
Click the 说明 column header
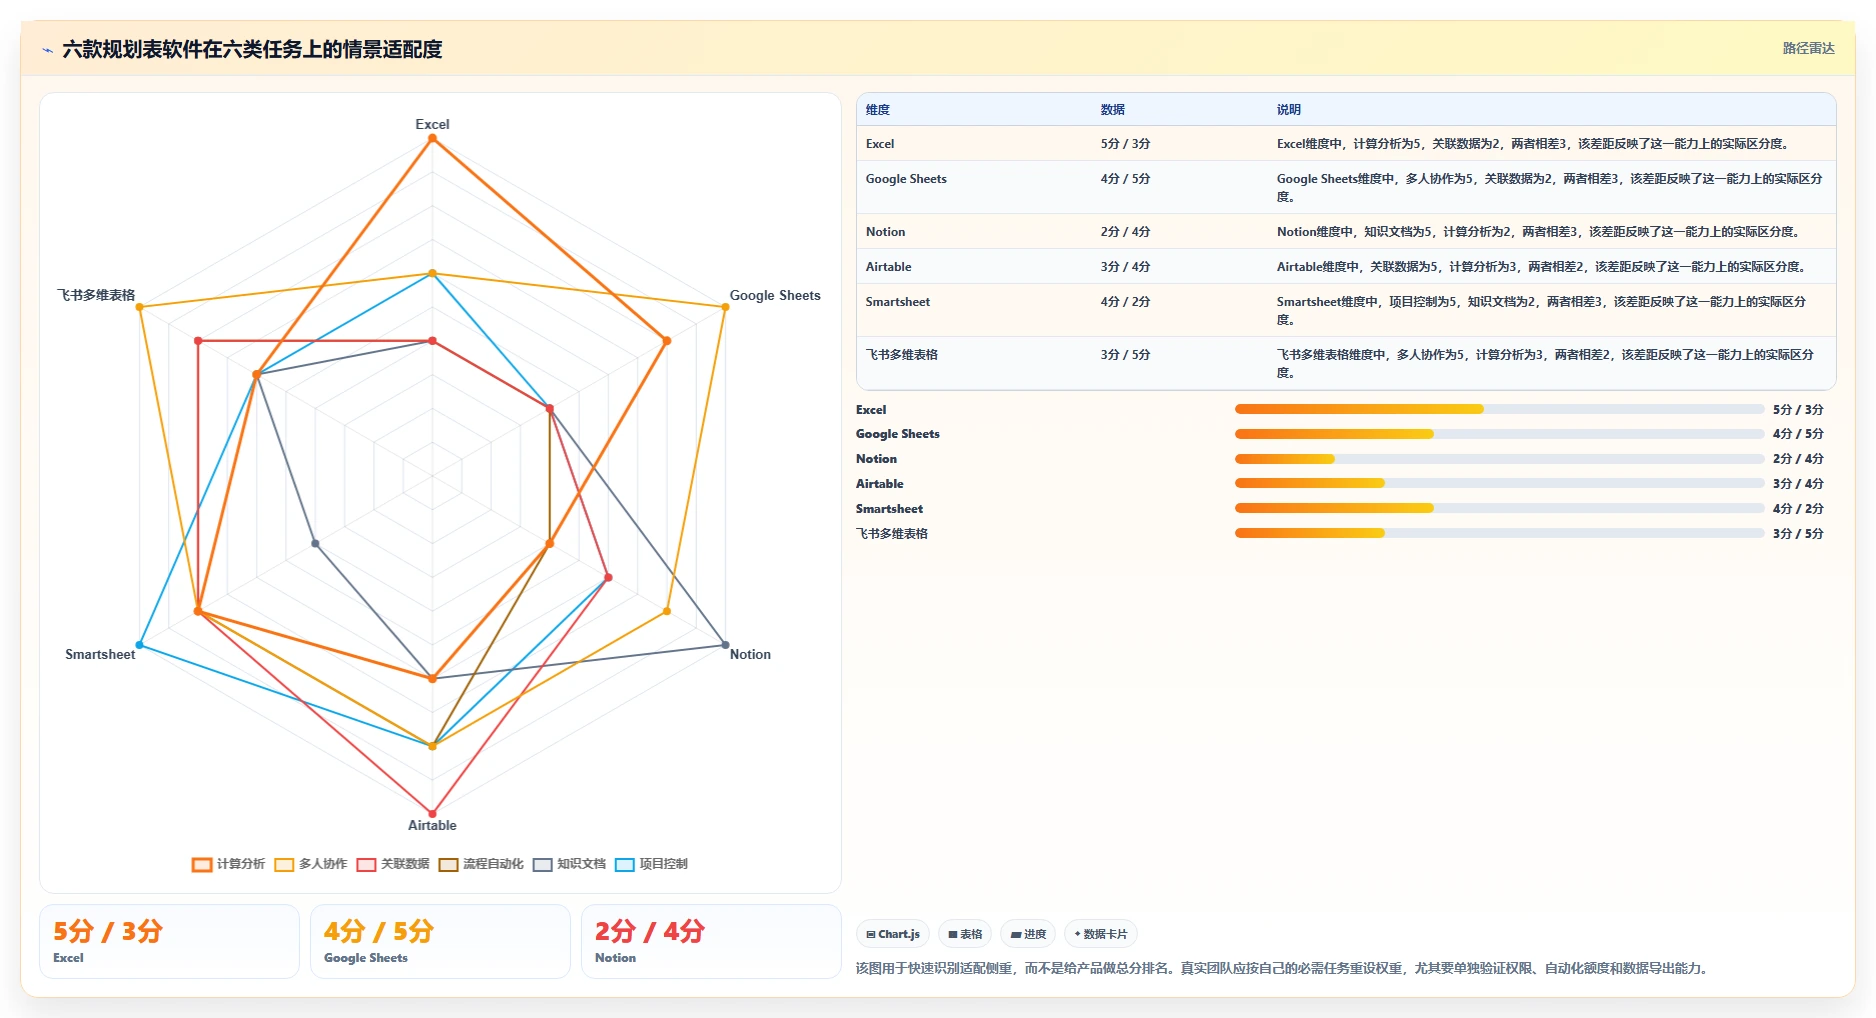click(1289, 110)
